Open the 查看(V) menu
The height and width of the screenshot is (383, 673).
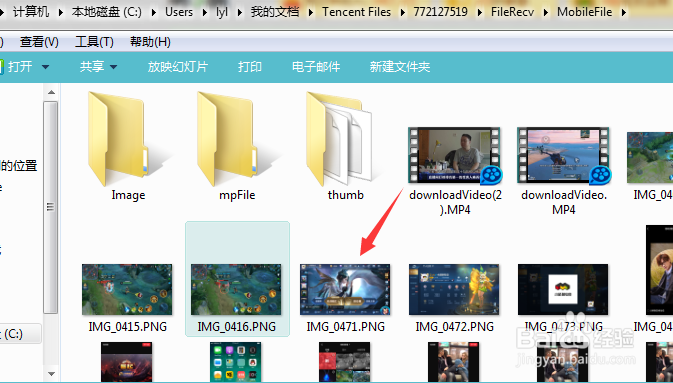(x=39, y=42)
